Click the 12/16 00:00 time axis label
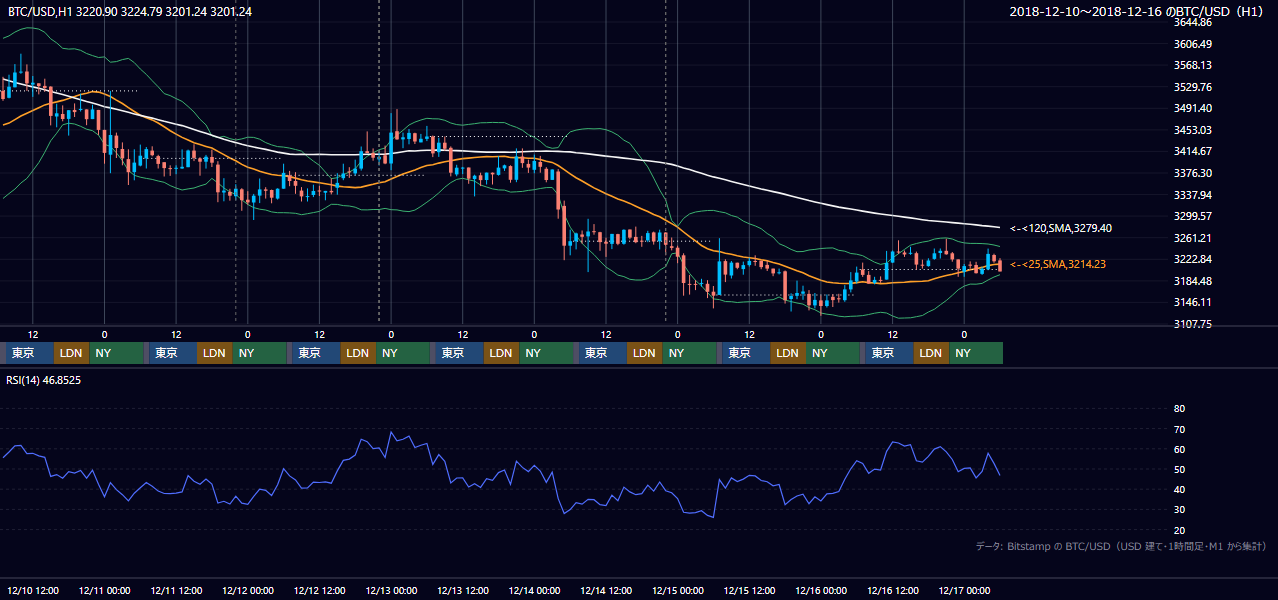Image resolution: width=1278 pixels, height=600 pixels. pos(821,591)
